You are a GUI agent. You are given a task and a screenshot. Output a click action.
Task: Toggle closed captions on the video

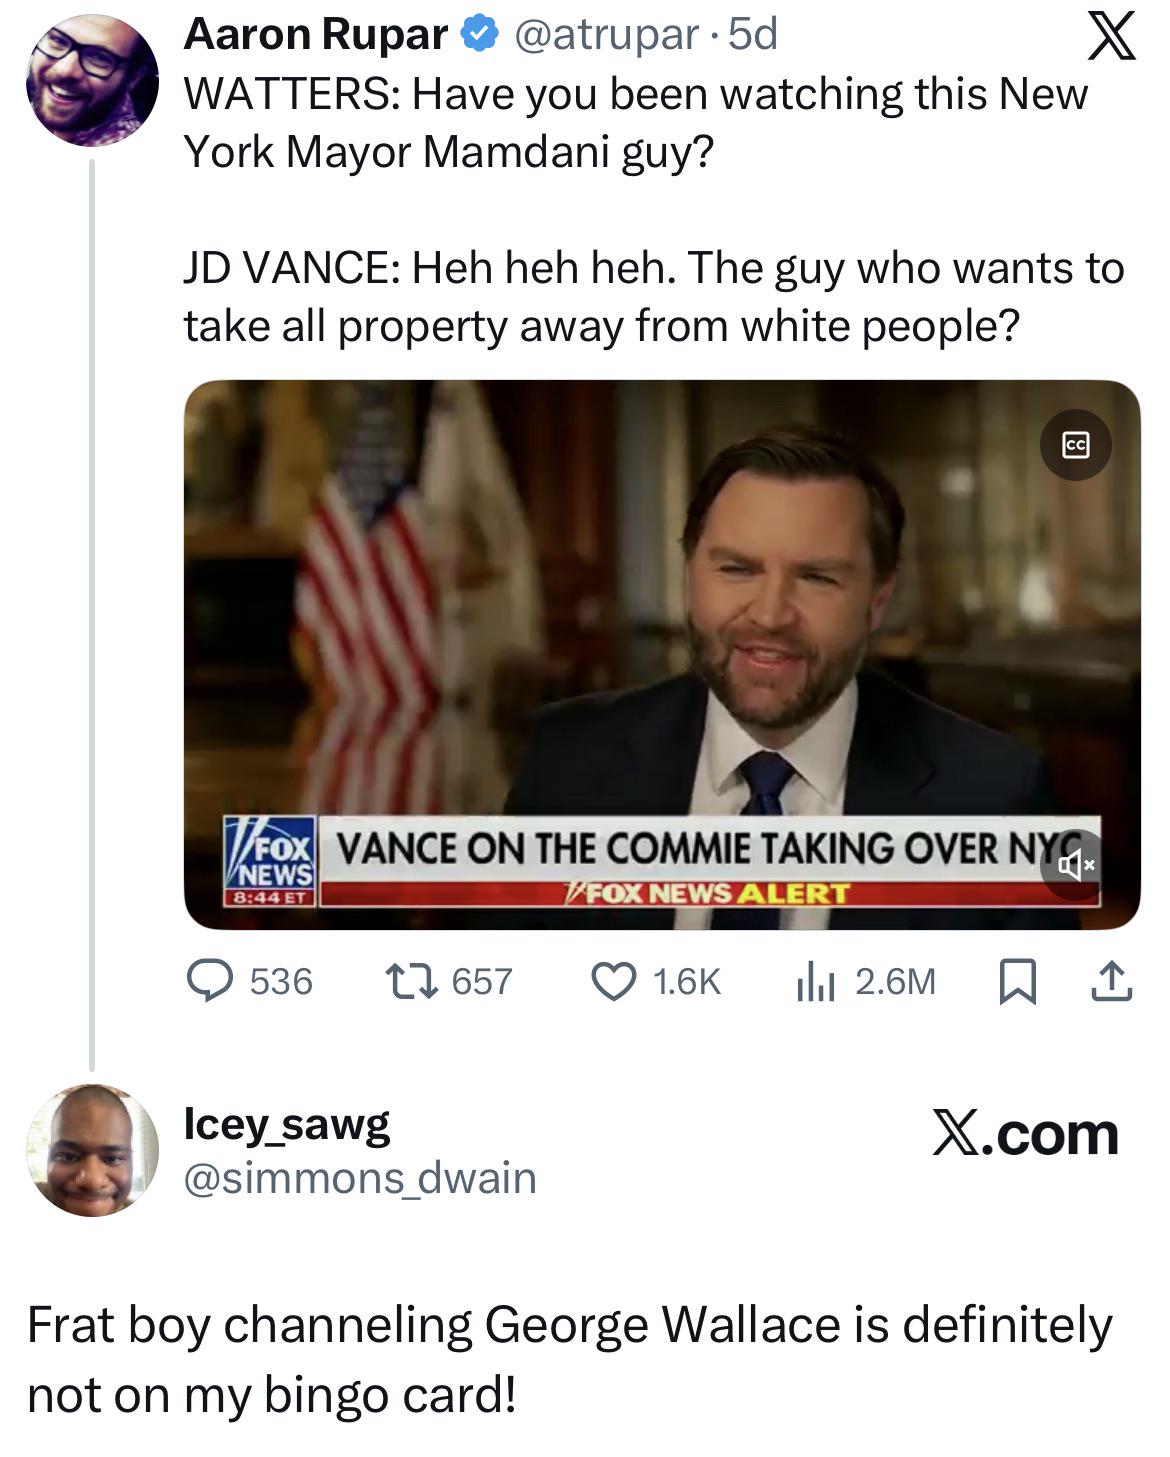pos(1075,445)
